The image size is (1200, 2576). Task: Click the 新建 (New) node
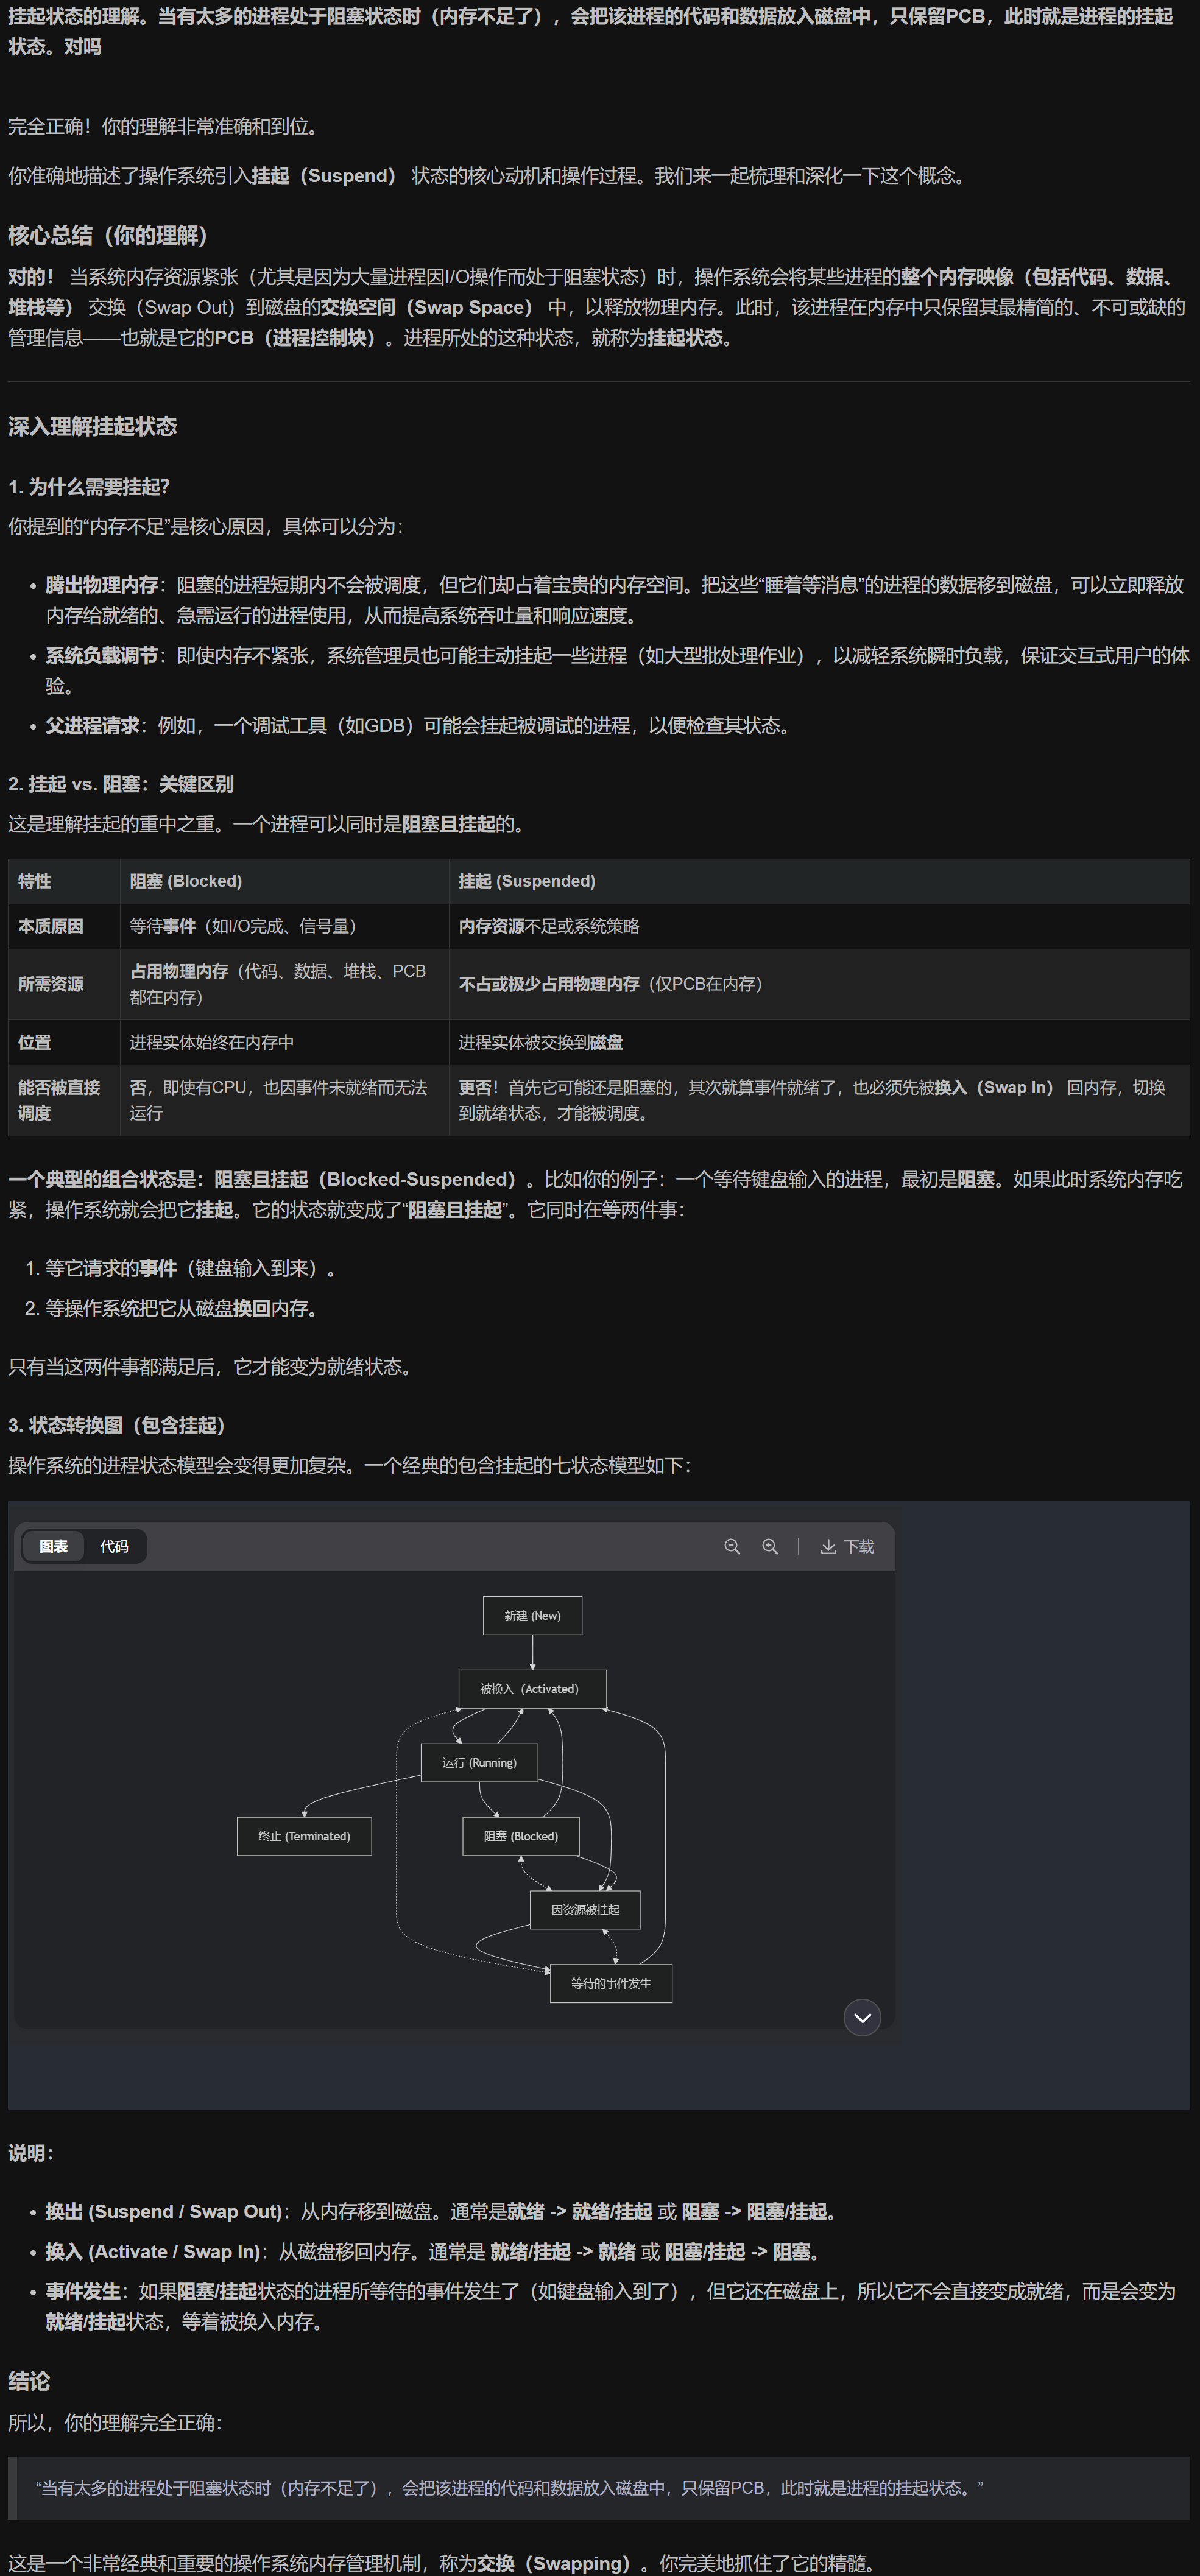click(532, 1616)
